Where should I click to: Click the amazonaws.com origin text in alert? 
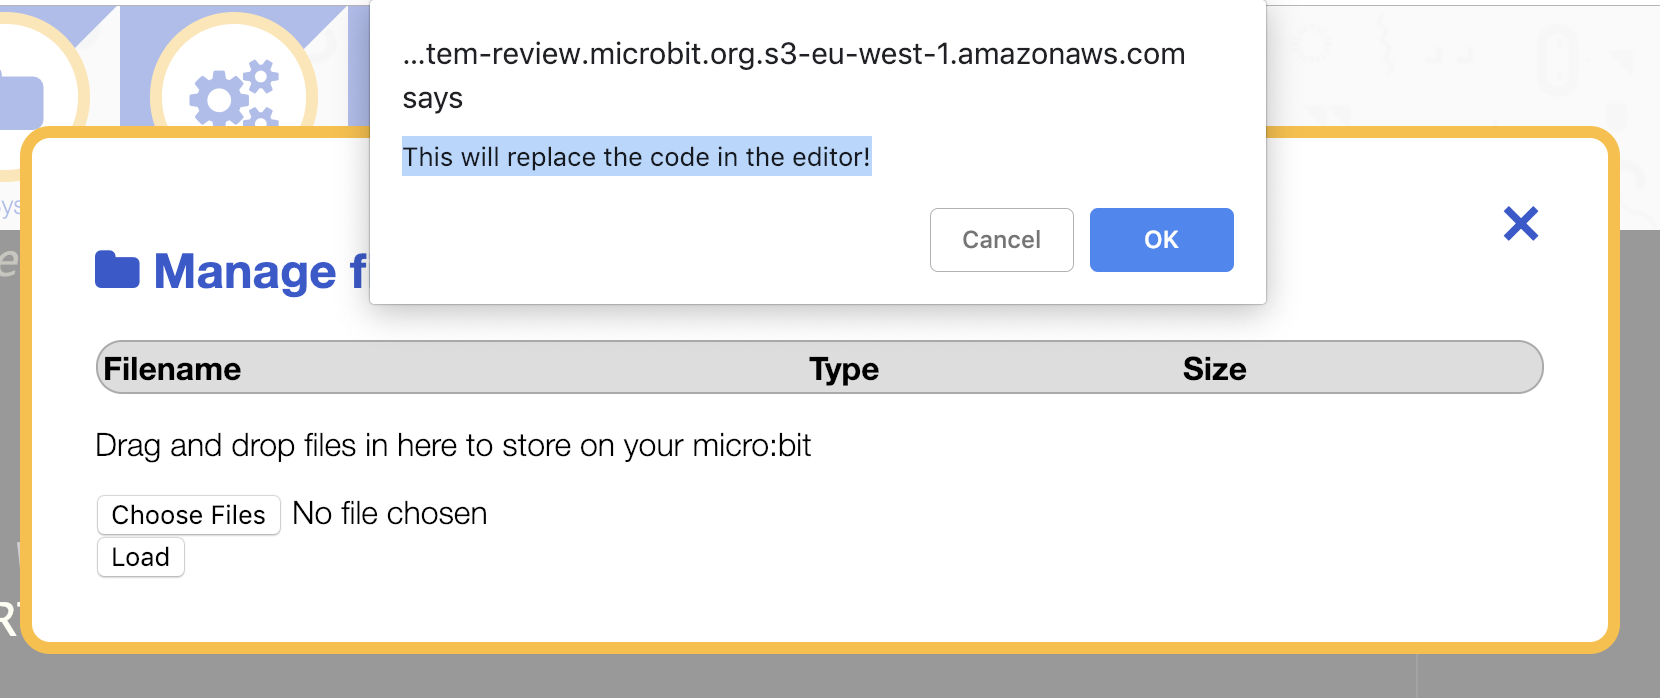point(794,53)
